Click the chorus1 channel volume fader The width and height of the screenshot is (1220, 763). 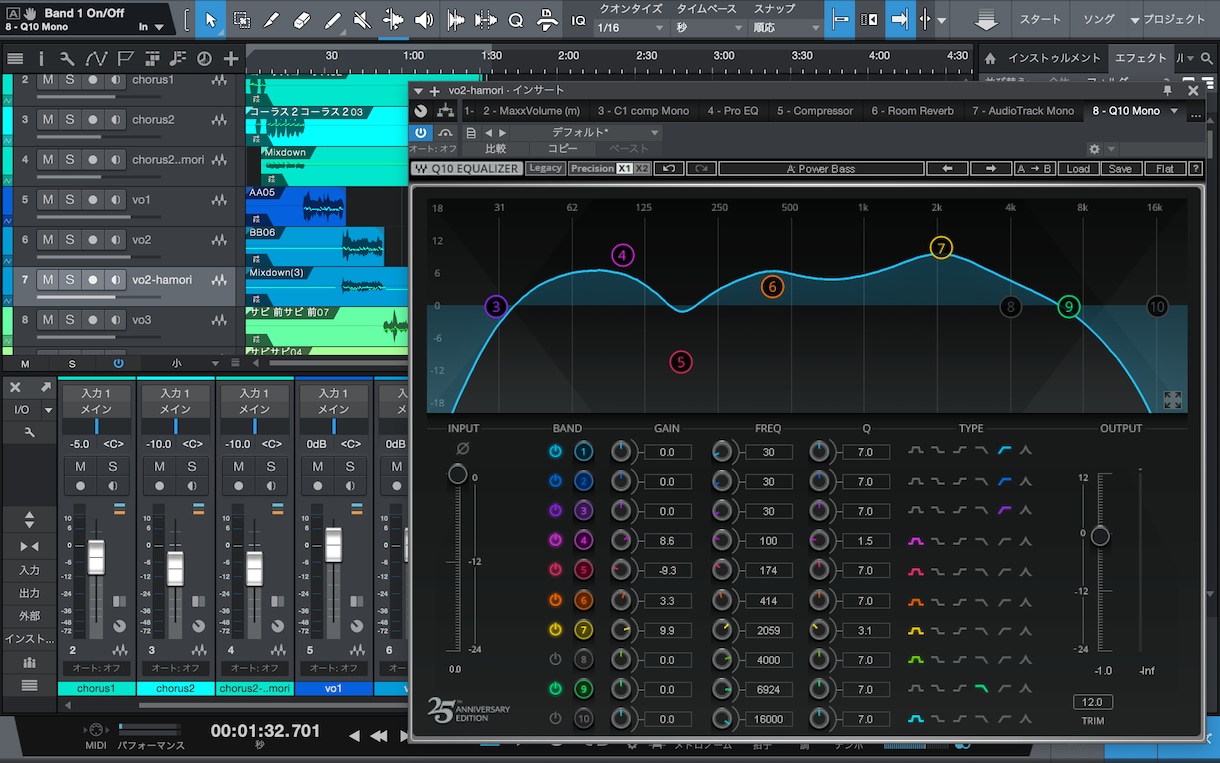[x=96, y=556]
